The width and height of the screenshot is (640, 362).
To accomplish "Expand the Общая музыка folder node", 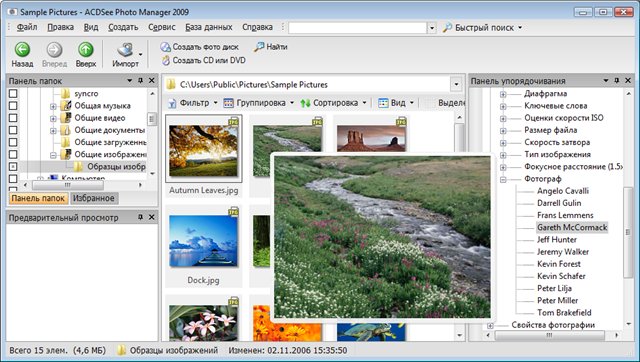I will tap(53, 107).
